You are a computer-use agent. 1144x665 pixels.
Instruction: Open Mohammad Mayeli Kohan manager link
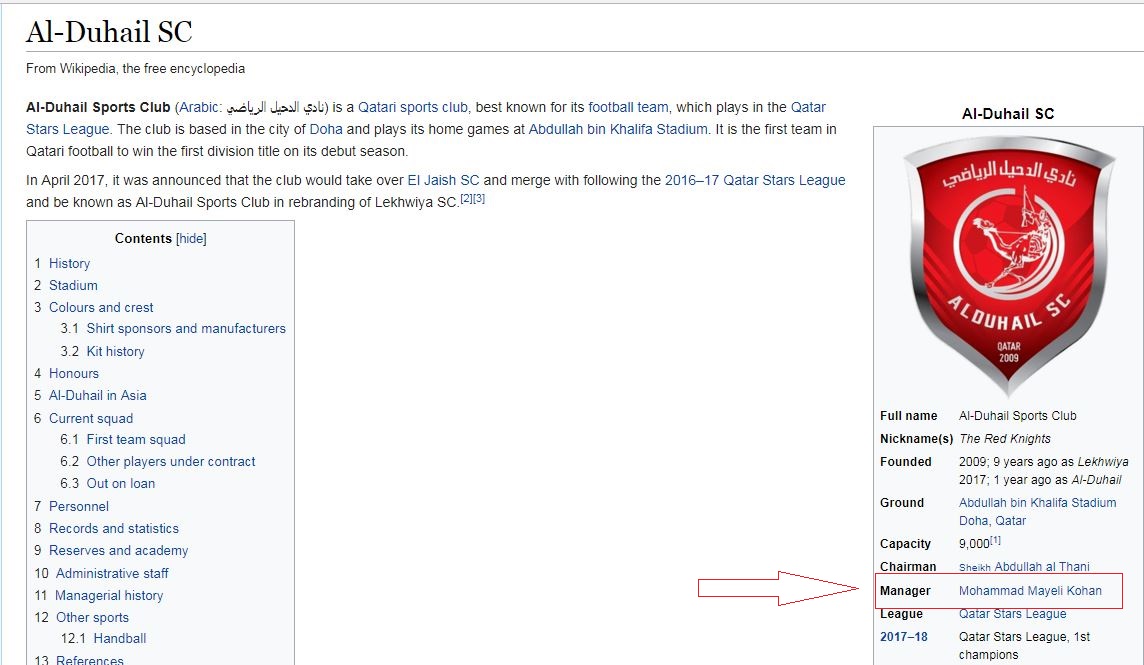(1030, 591)
